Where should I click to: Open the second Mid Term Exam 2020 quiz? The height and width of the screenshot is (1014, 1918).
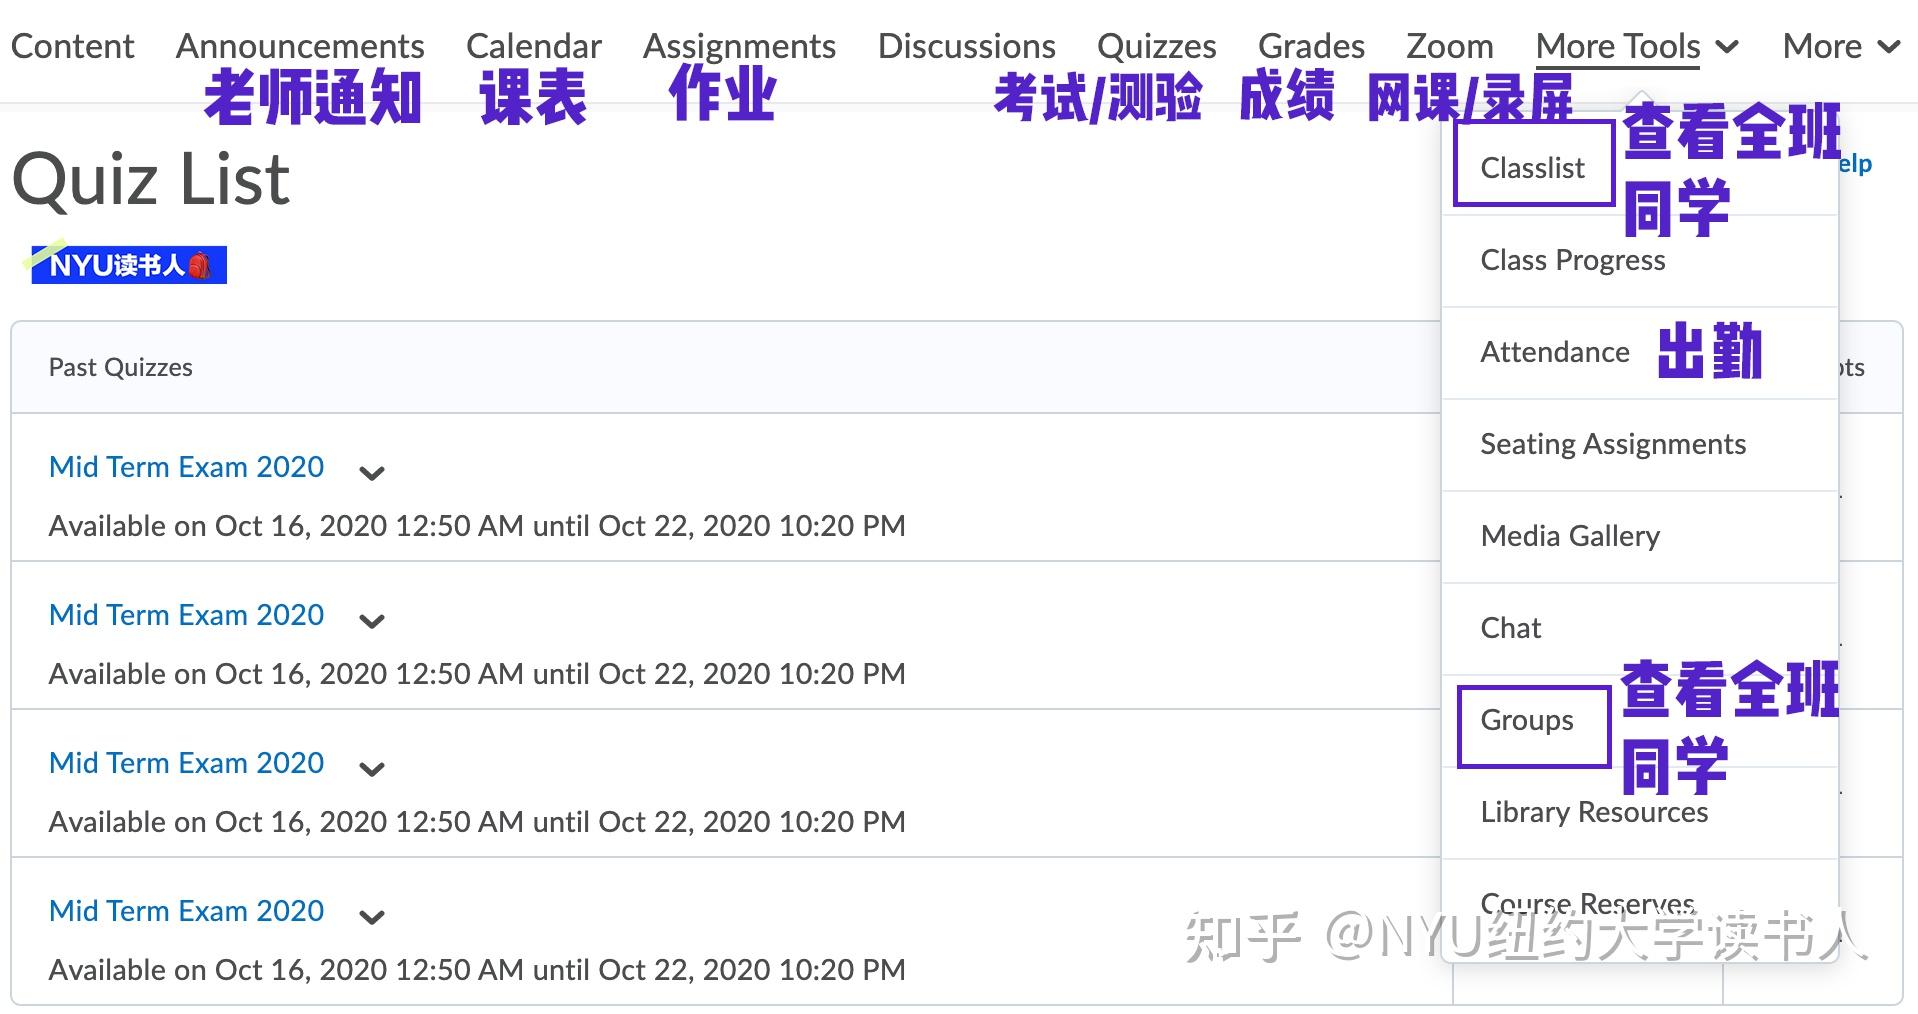pyautogui.click(x=185, y=614)
